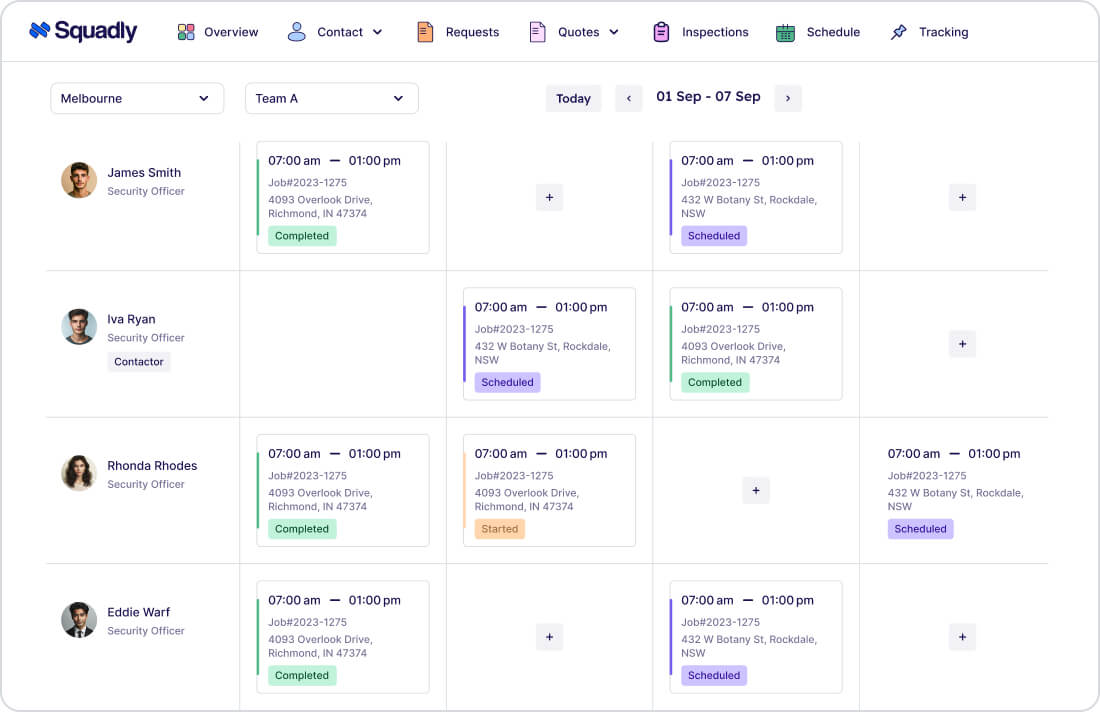
Task: Add shift for Eddie Warf in second day column
Action: (x=549, y=637)
